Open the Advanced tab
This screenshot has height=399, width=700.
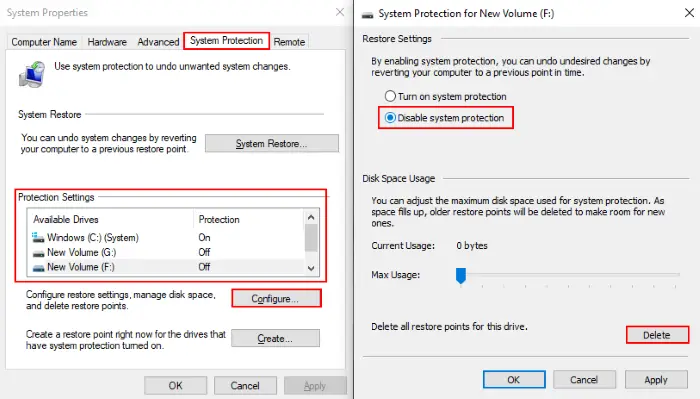[x=158, y=42]
